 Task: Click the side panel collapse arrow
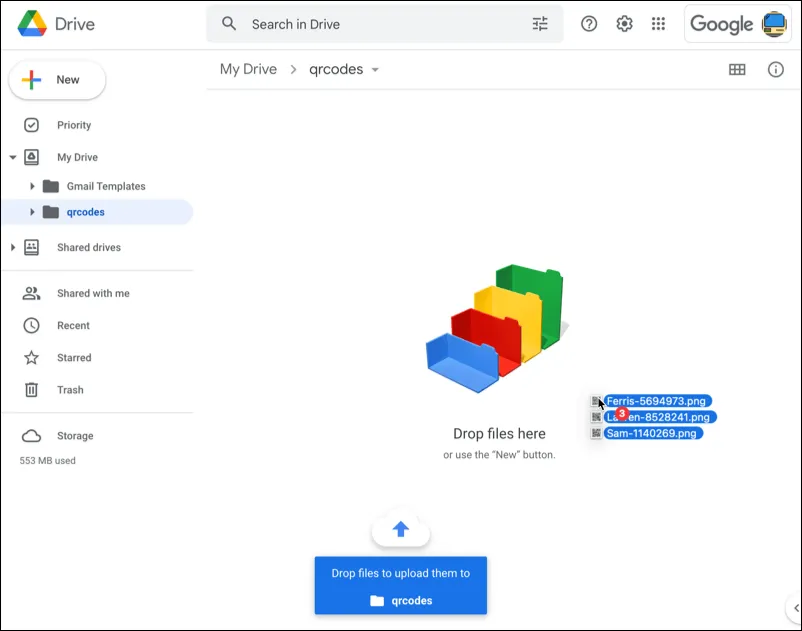pyautogui.click(x=795, y=608)
